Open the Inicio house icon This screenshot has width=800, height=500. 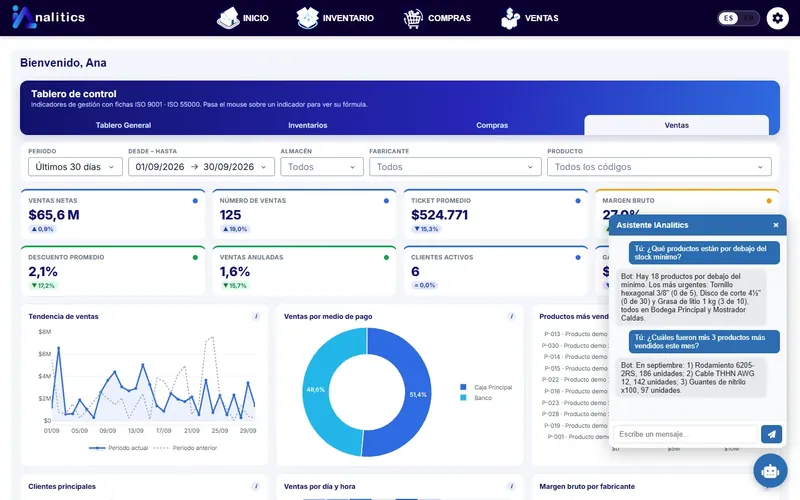click(x=228, y=18)
